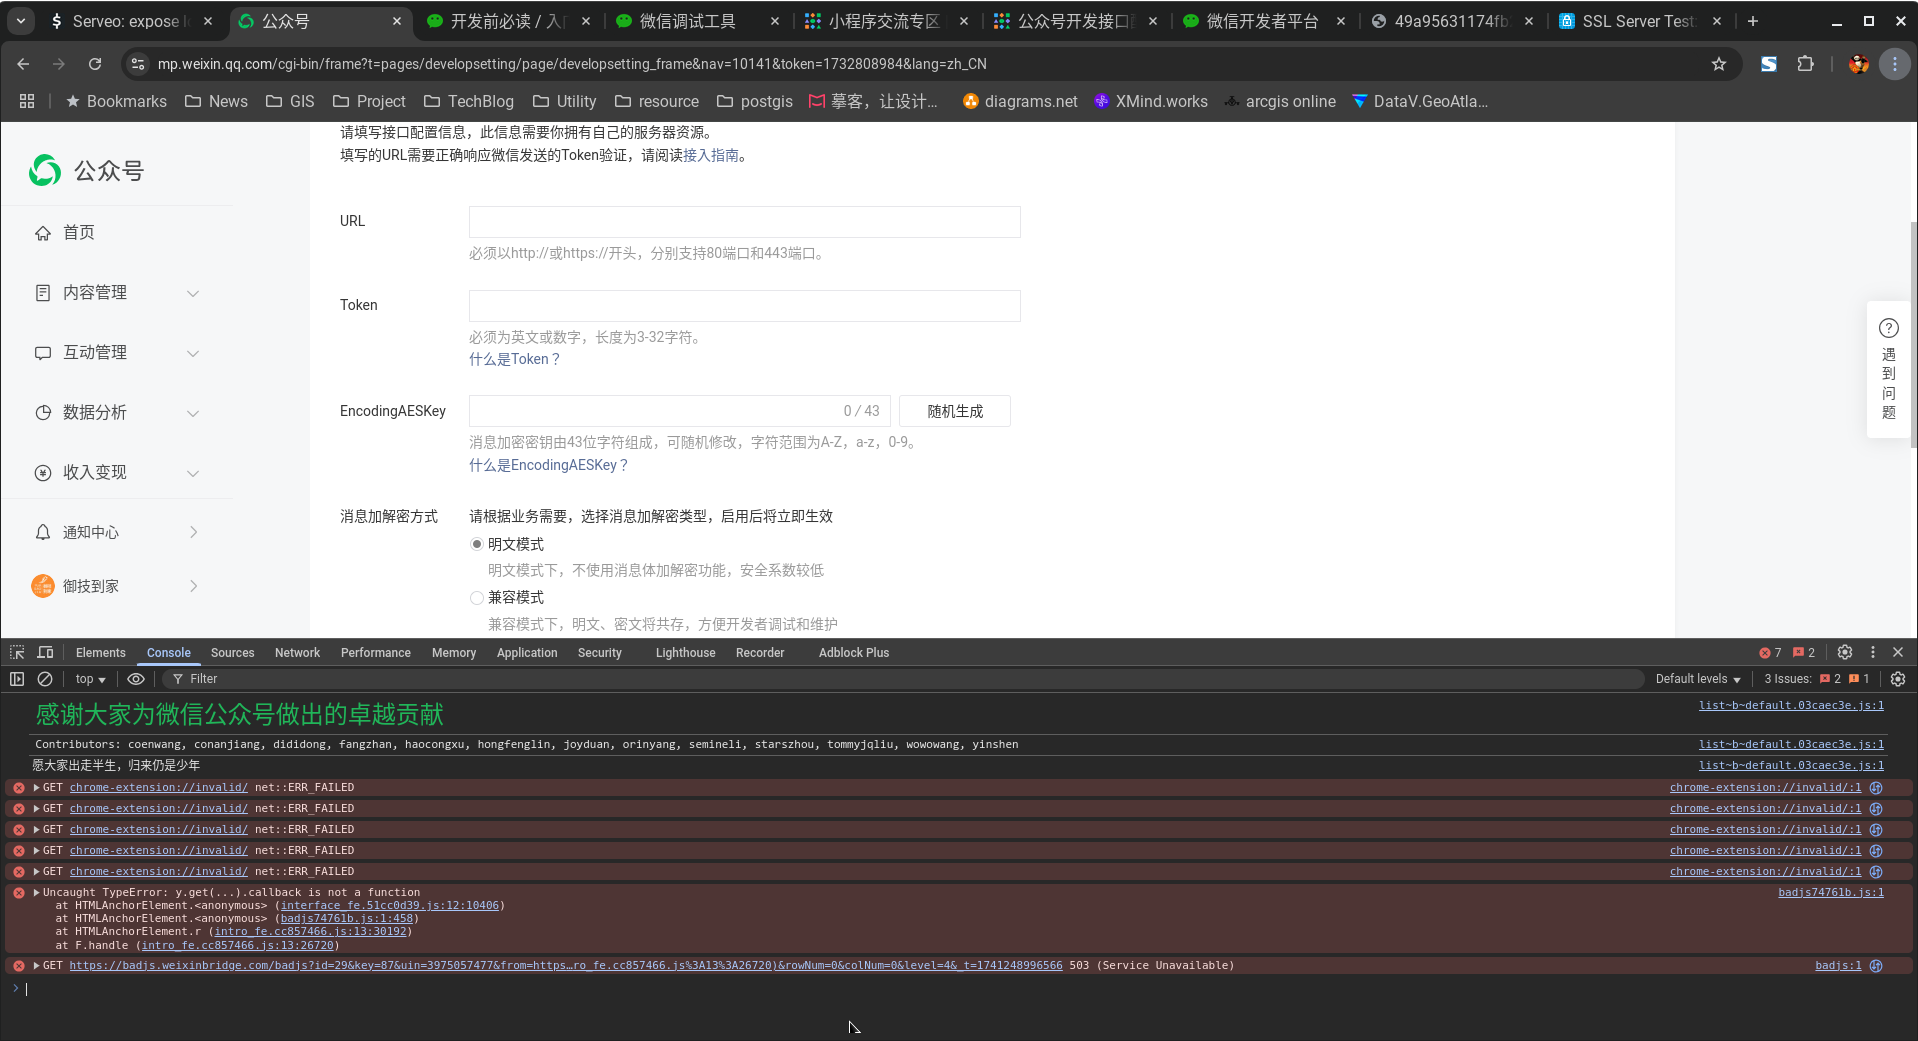Viewport: 1918px width, 1041px height.
Task: Click the 首页 home icon in sidebar
Action: 43,233
